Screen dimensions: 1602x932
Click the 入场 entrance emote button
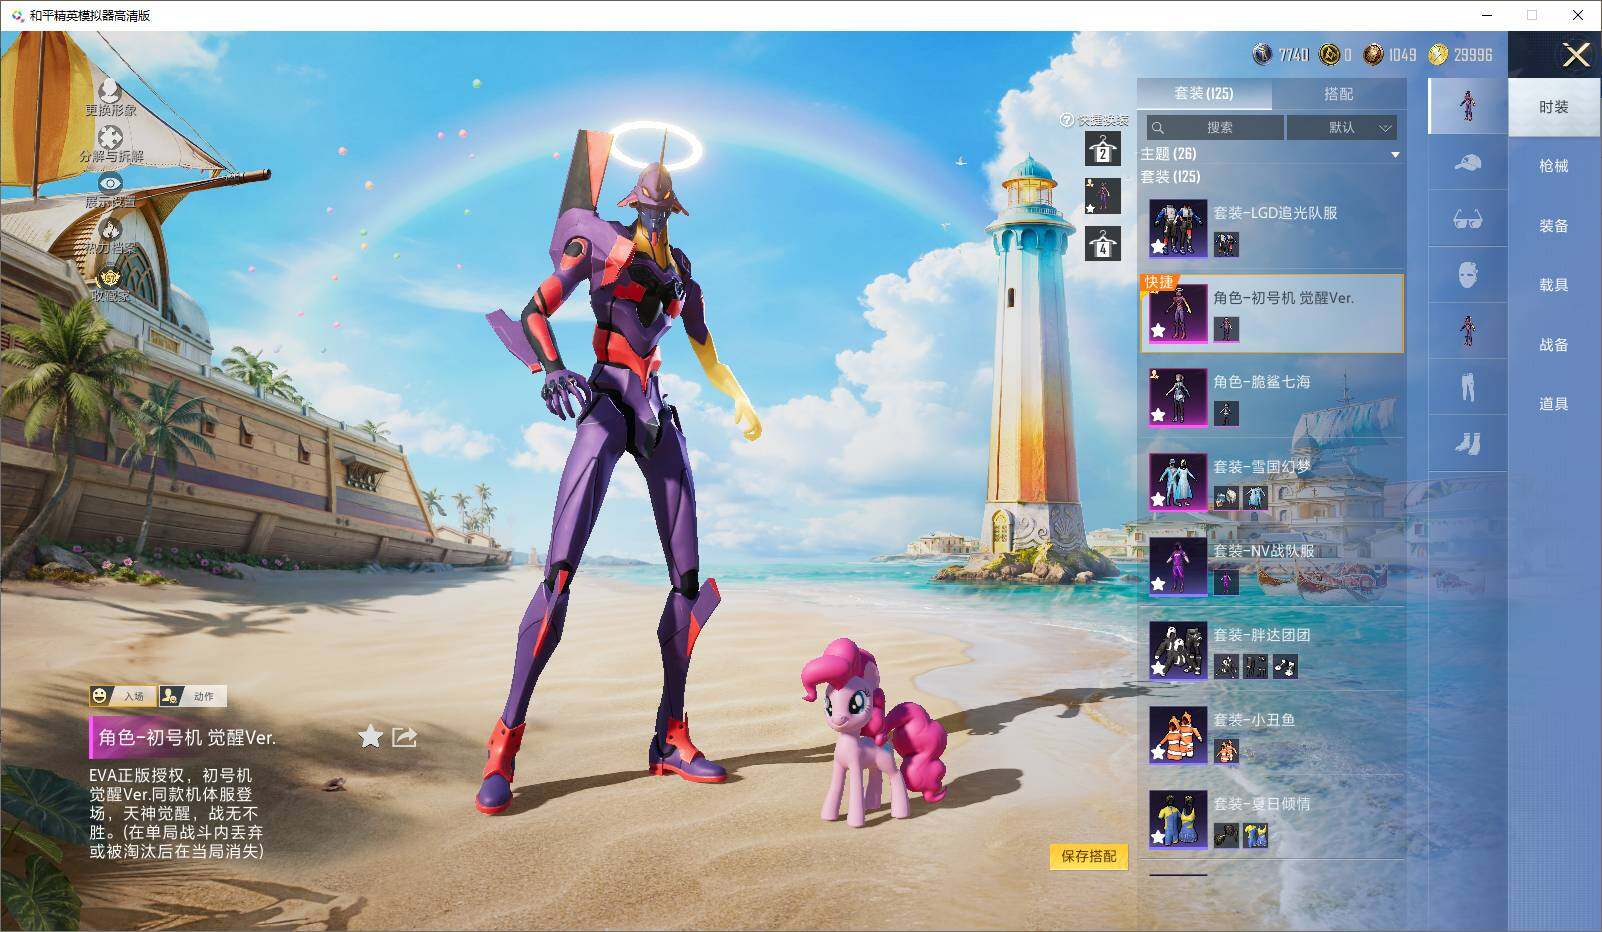(122, 696)
